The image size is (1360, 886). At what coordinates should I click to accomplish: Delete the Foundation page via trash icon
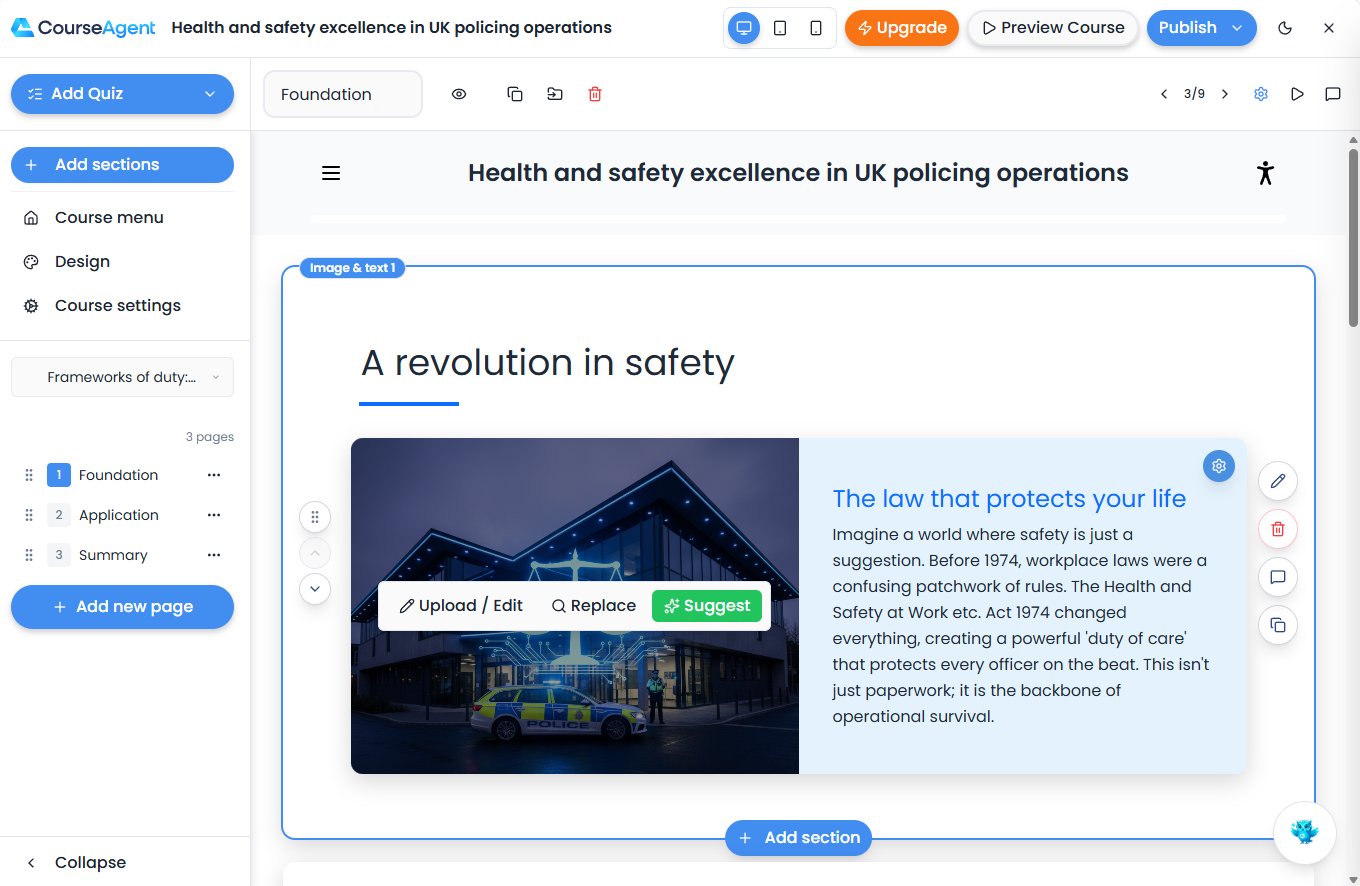pyautogui.click(x=595, y=93)
